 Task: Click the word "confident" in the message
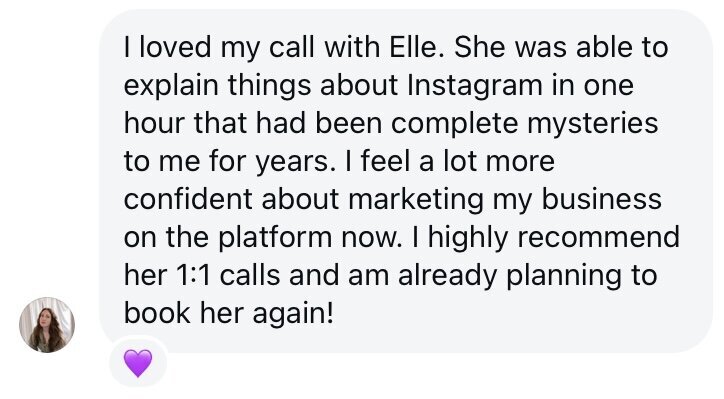188,200
